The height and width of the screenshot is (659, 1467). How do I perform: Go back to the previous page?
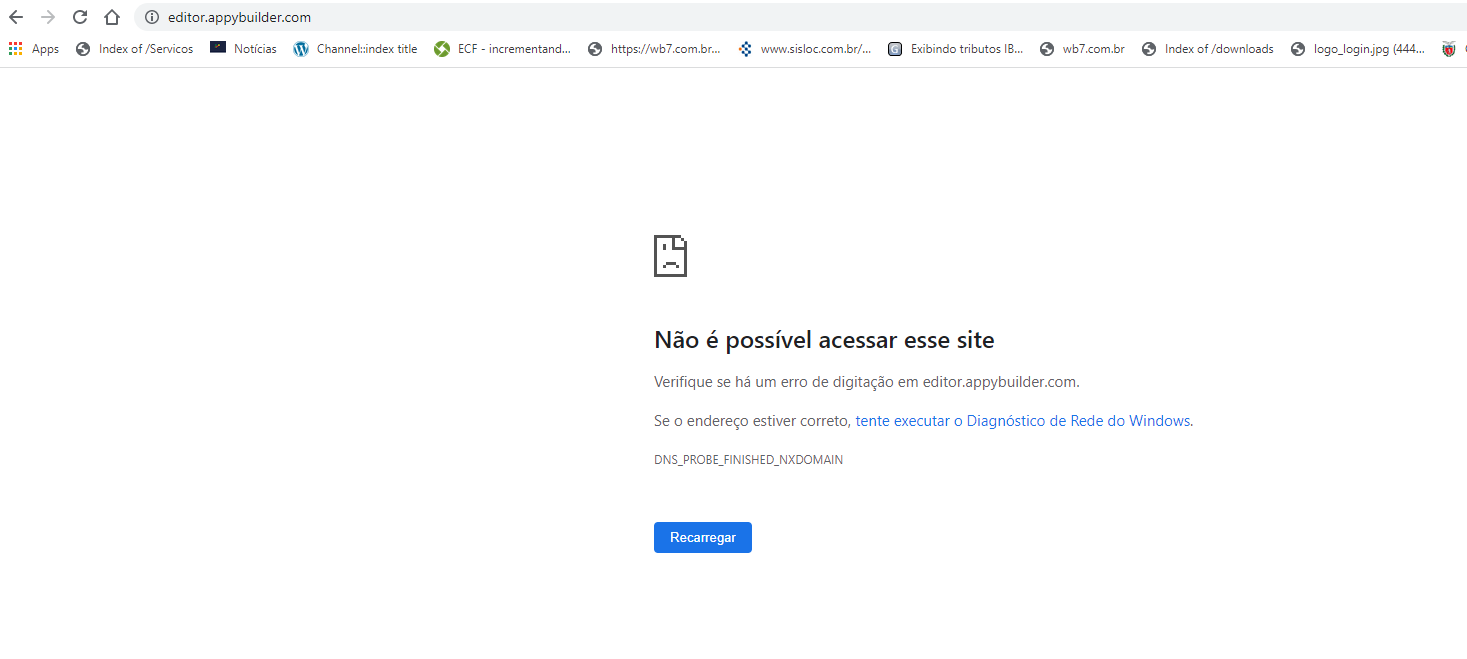pos(16,17)
